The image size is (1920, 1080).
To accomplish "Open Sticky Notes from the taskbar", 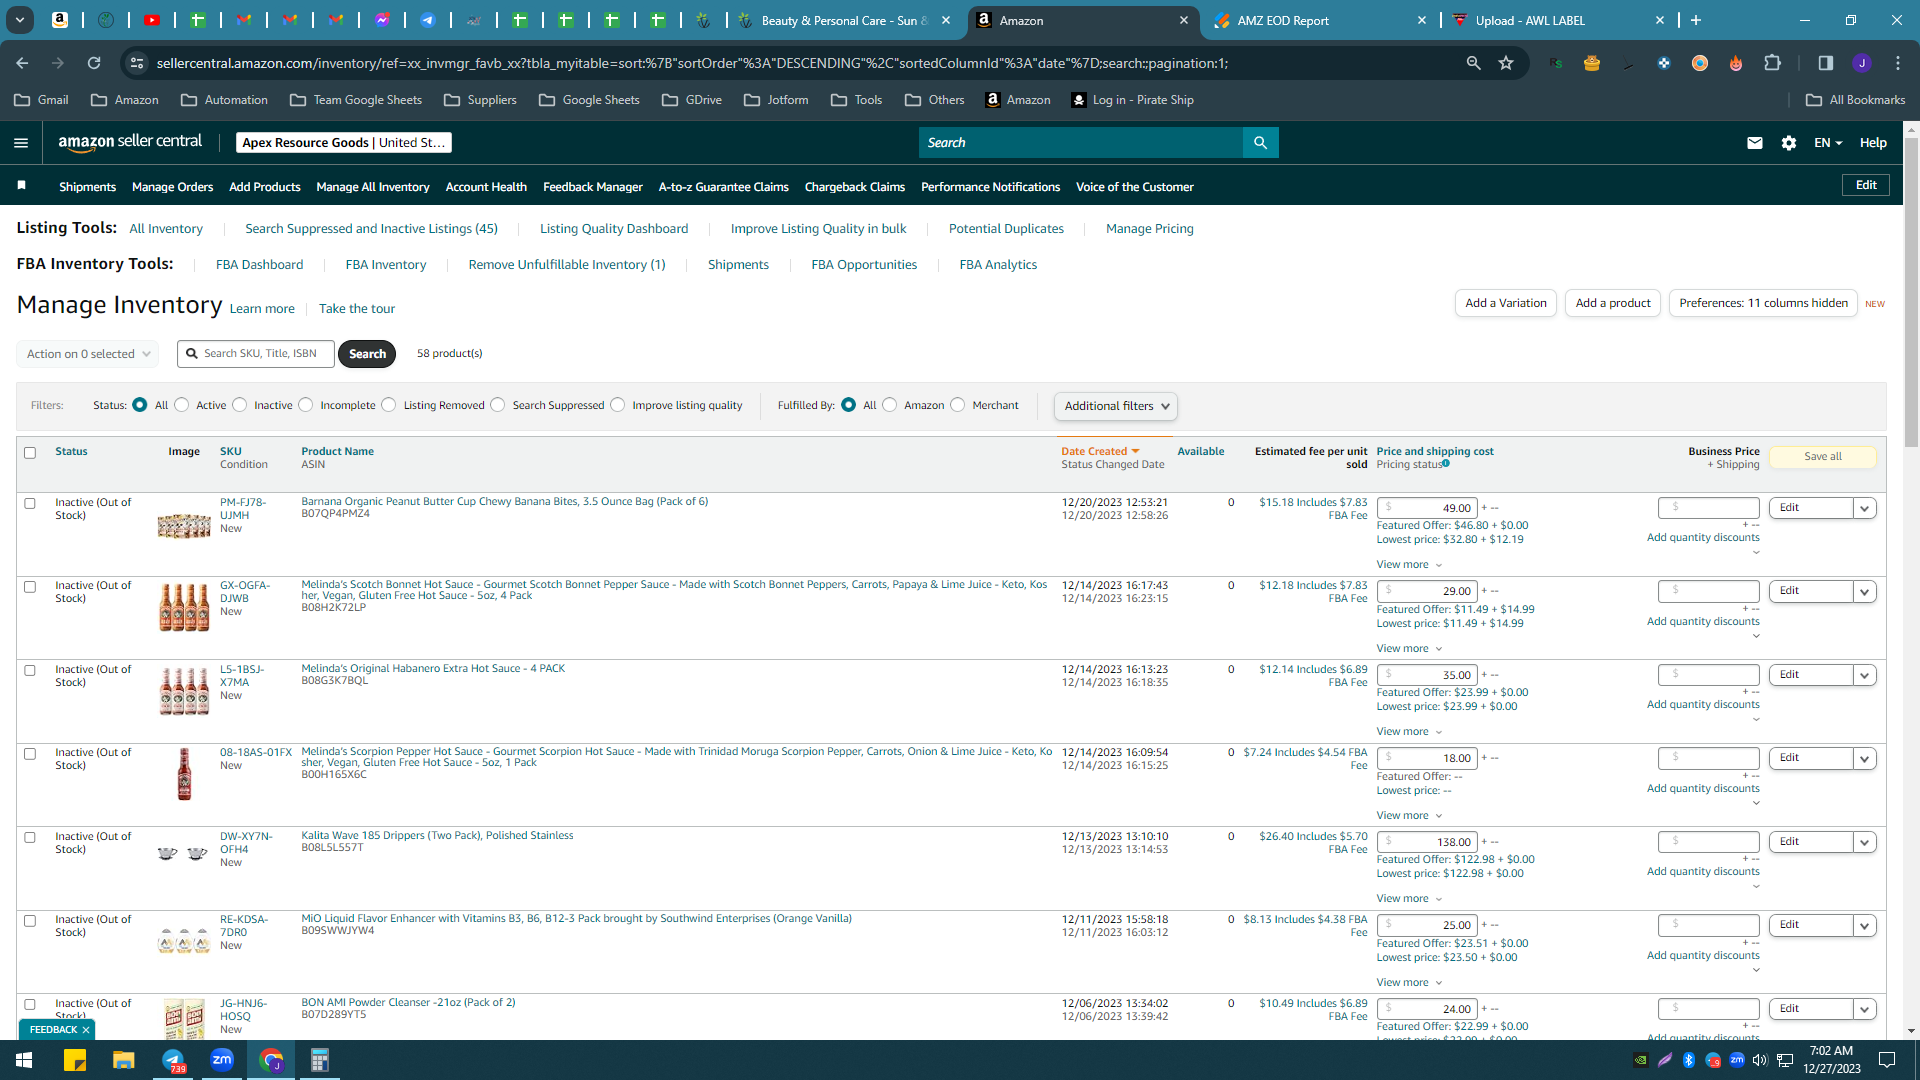I will (75, 1060).
